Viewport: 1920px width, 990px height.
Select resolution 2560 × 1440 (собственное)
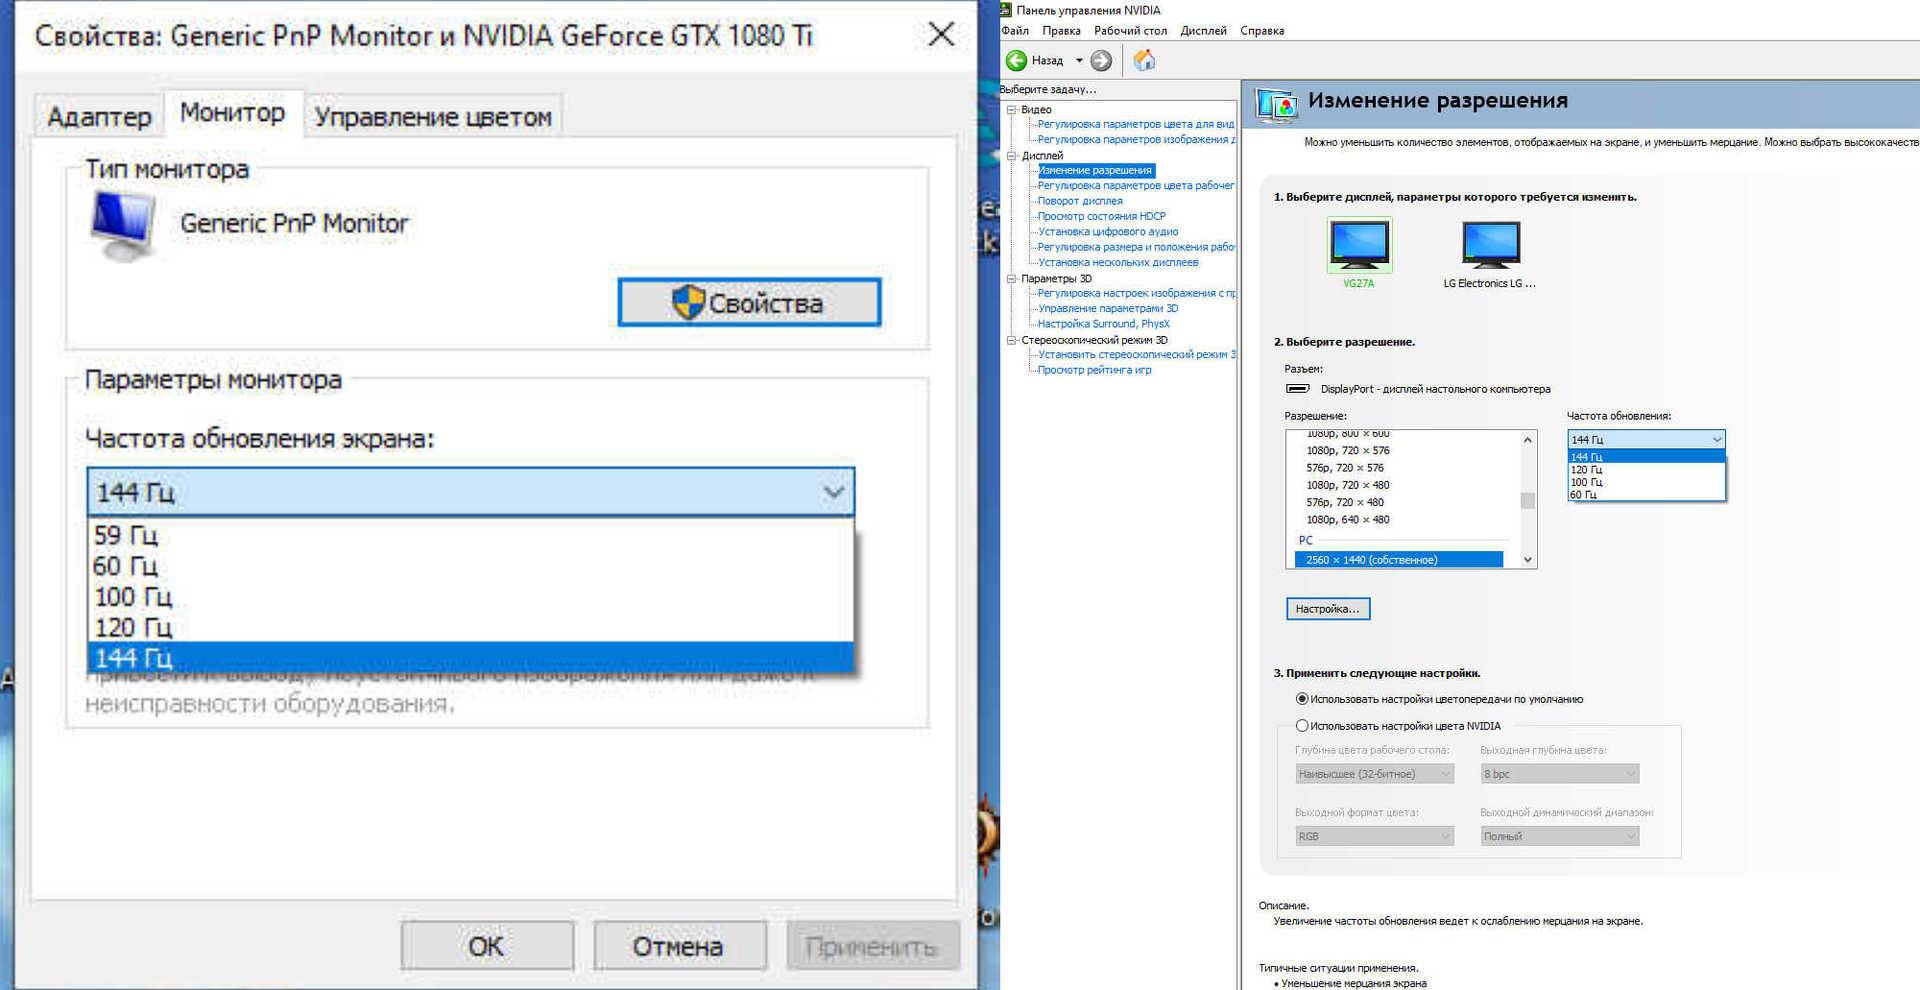click(1398, 560)
